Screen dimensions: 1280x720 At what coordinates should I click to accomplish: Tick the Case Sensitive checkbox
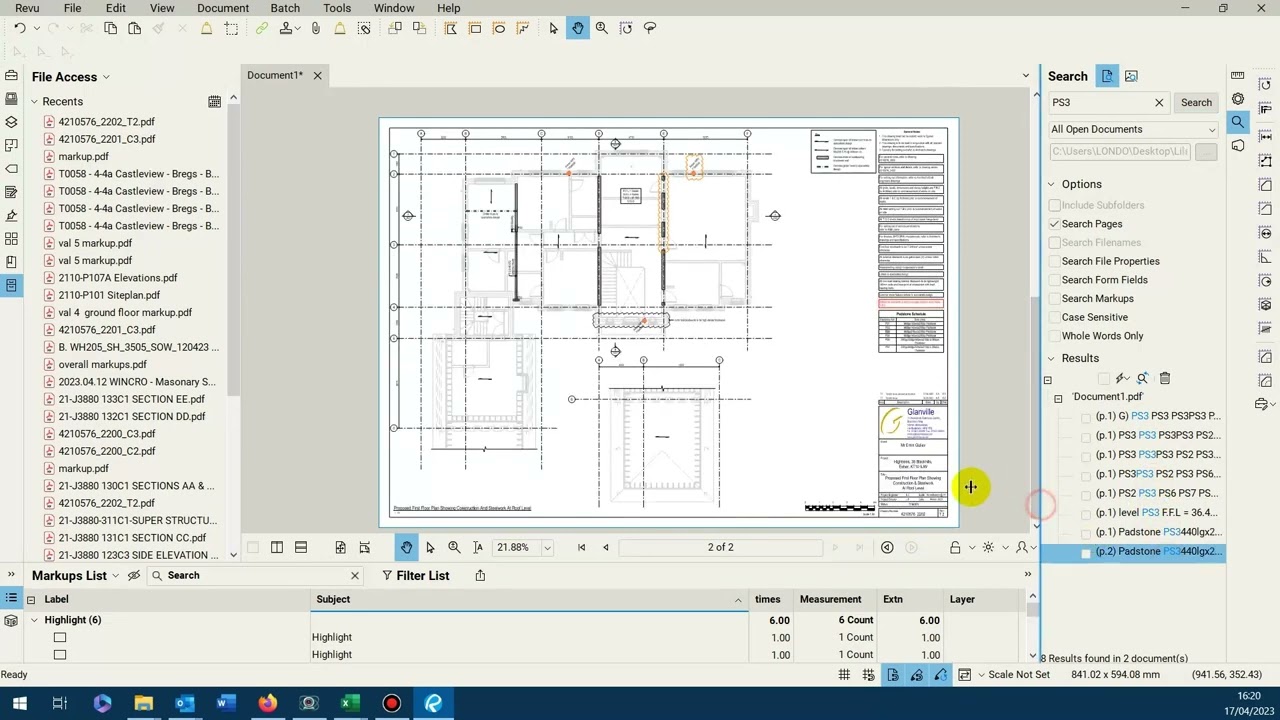(x=1054, y=317)
